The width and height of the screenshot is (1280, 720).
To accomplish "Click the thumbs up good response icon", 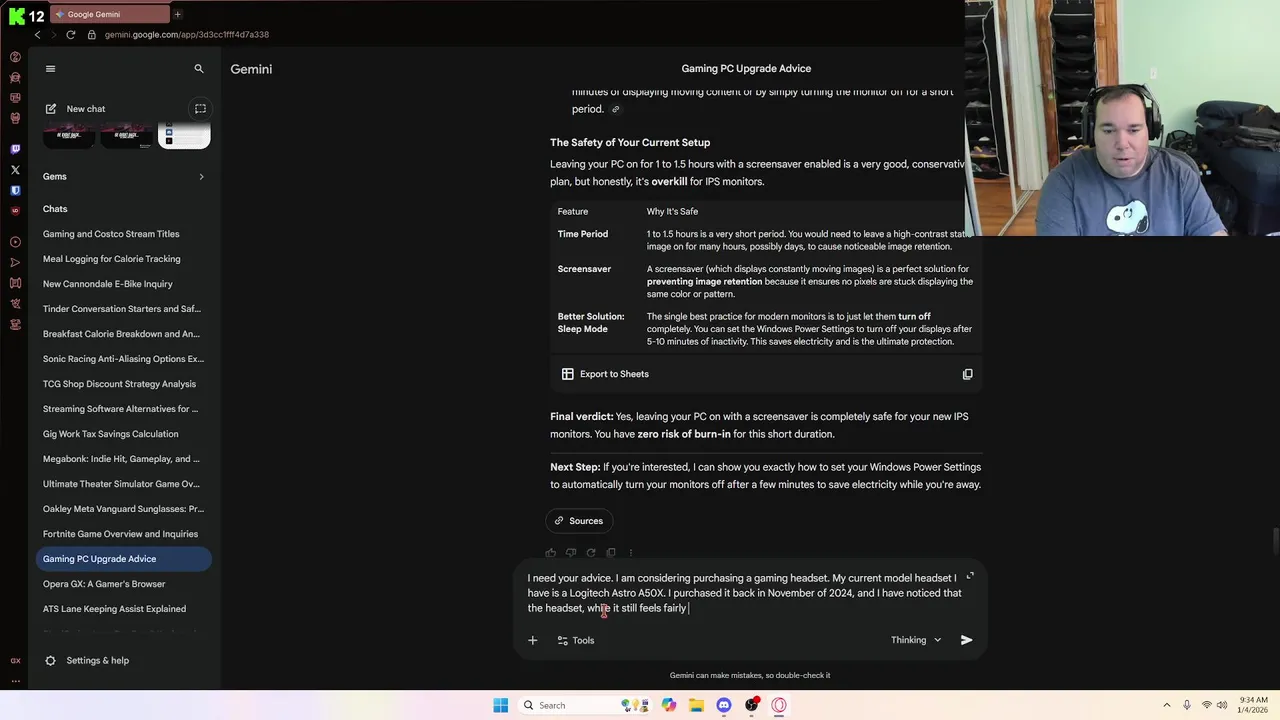I will (x=551, y=553).
